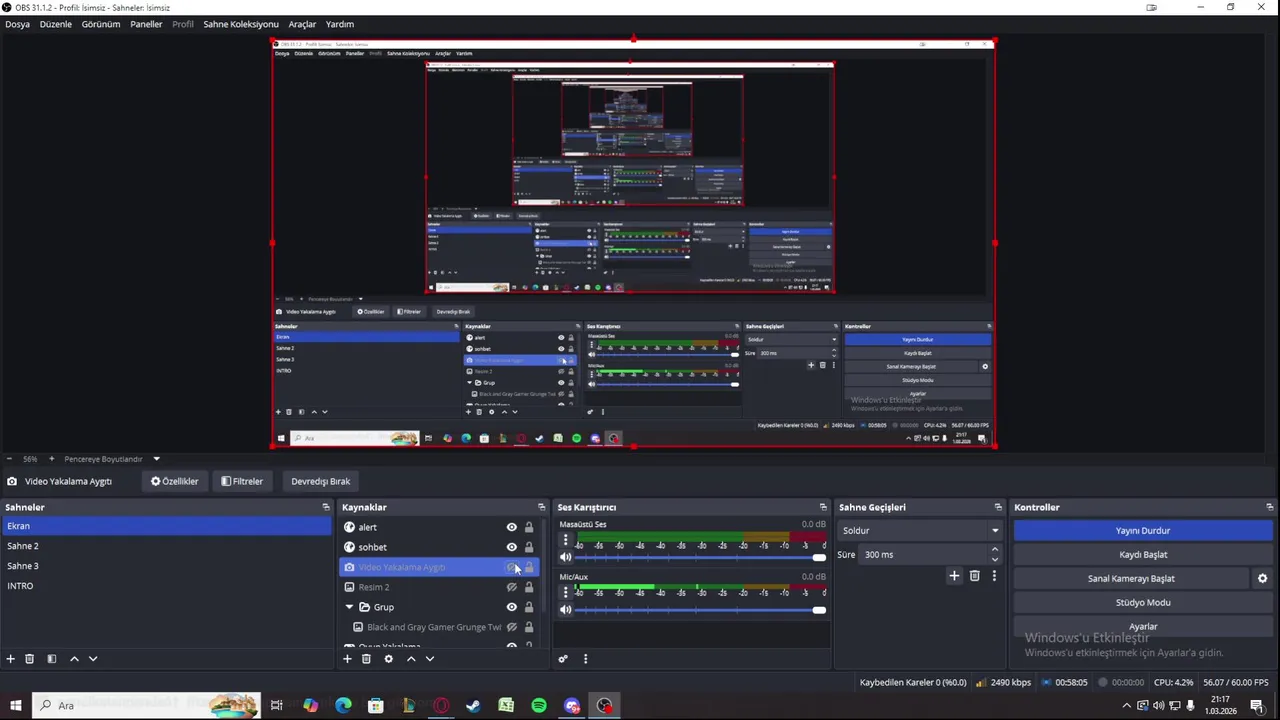Screen dimensions: 1280x720
Task: Open the Sahne Koleksiyonu menu
Action: point(241,24)
